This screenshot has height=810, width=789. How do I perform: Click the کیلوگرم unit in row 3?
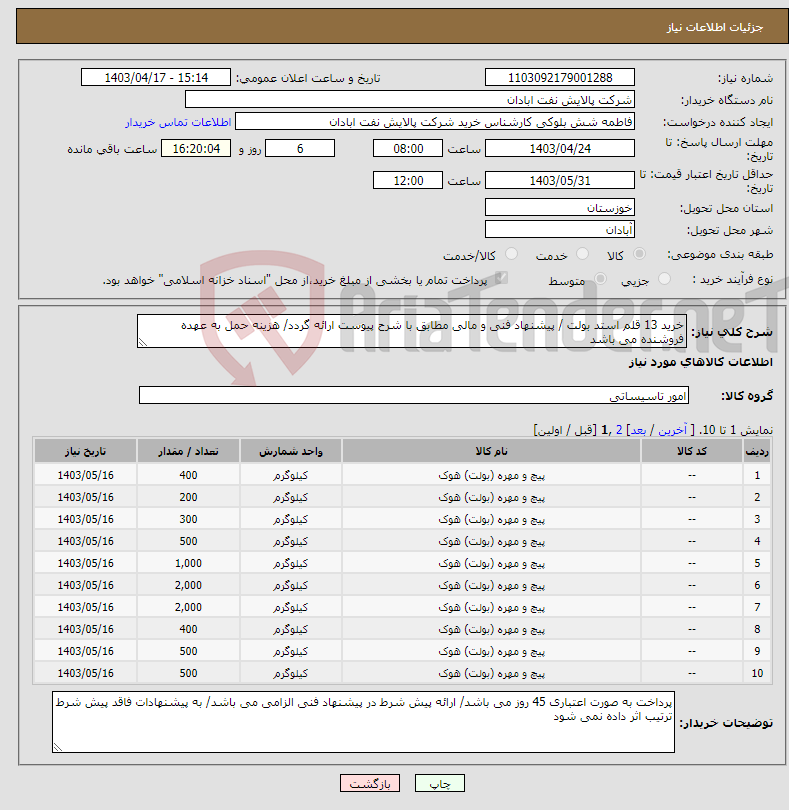coord(290,519)
